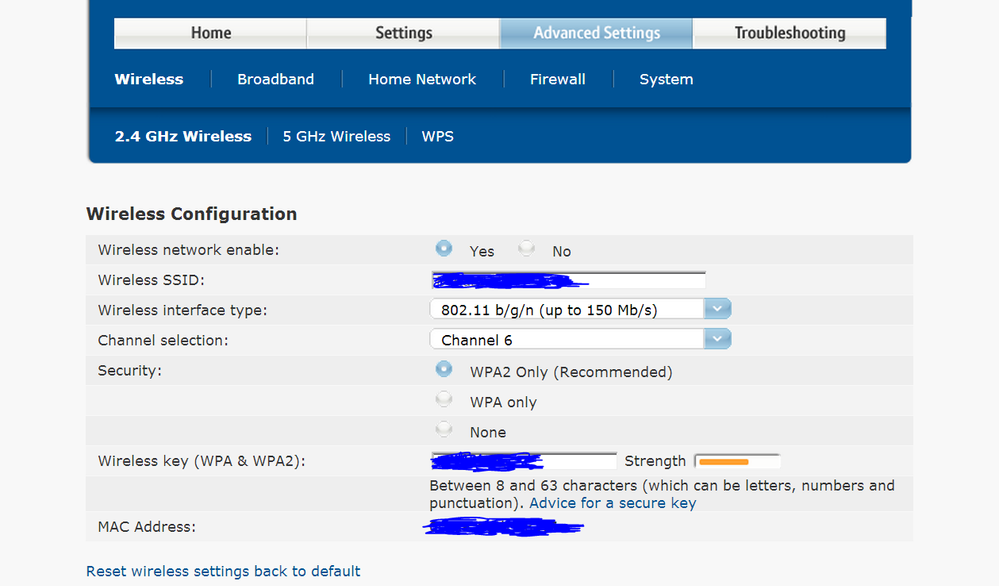Open the WPS sub-tab
Screen dimensions: 999x586
coord(438,136)
